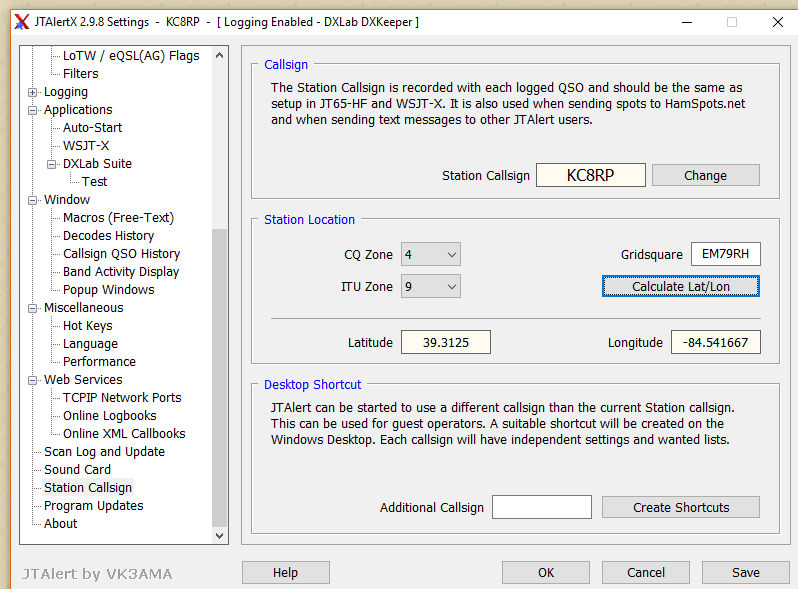Image resolution: width=798 pixels, height=589 pixels.
Task: Click the Help button
Action: point(286,573)
